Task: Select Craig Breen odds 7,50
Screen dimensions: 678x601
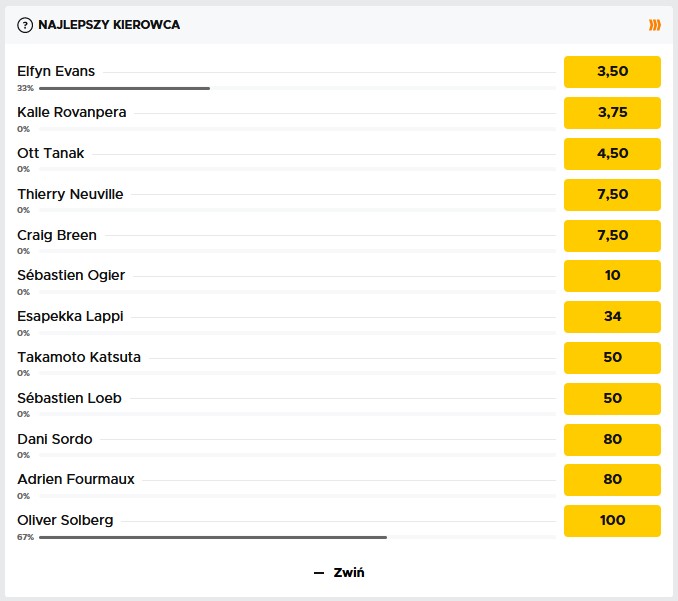Action: (612, 235)
